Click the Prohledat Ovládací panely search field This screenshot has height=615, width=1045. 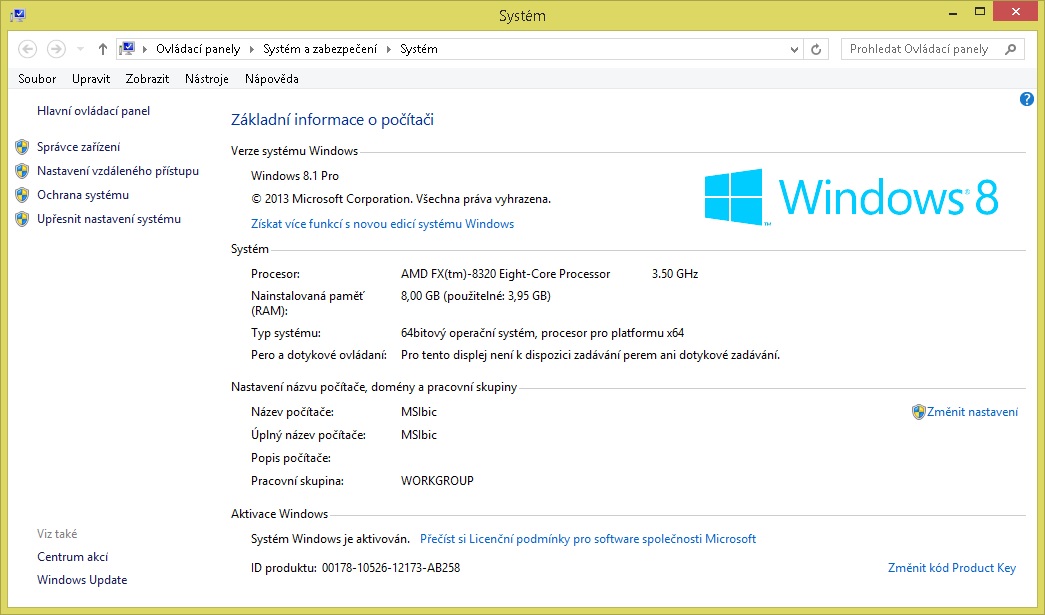920,49
